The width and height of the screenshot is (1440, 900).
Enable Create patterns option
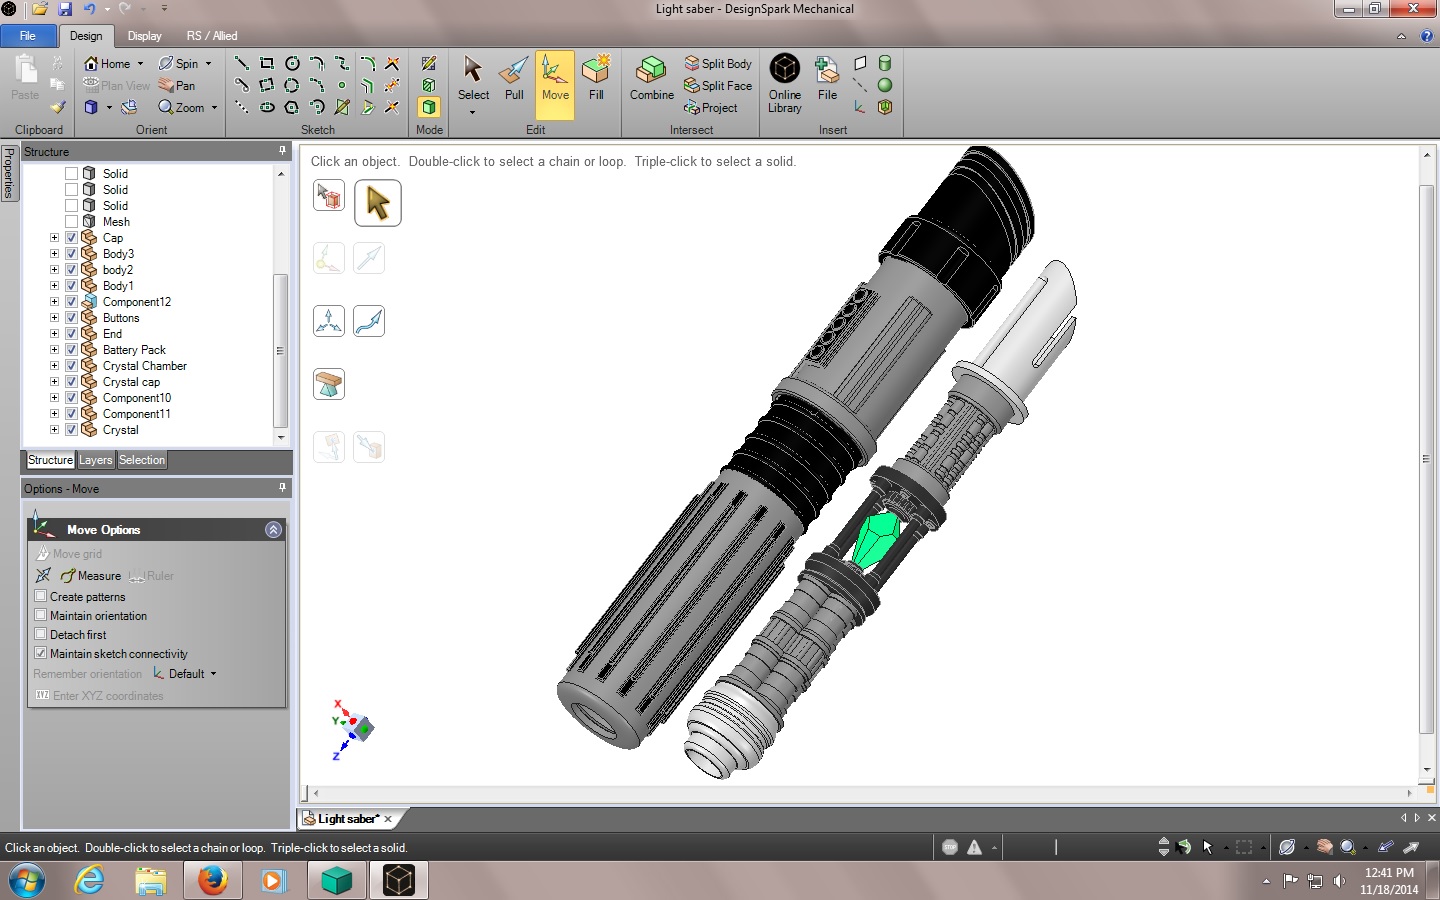pos(41,596)
